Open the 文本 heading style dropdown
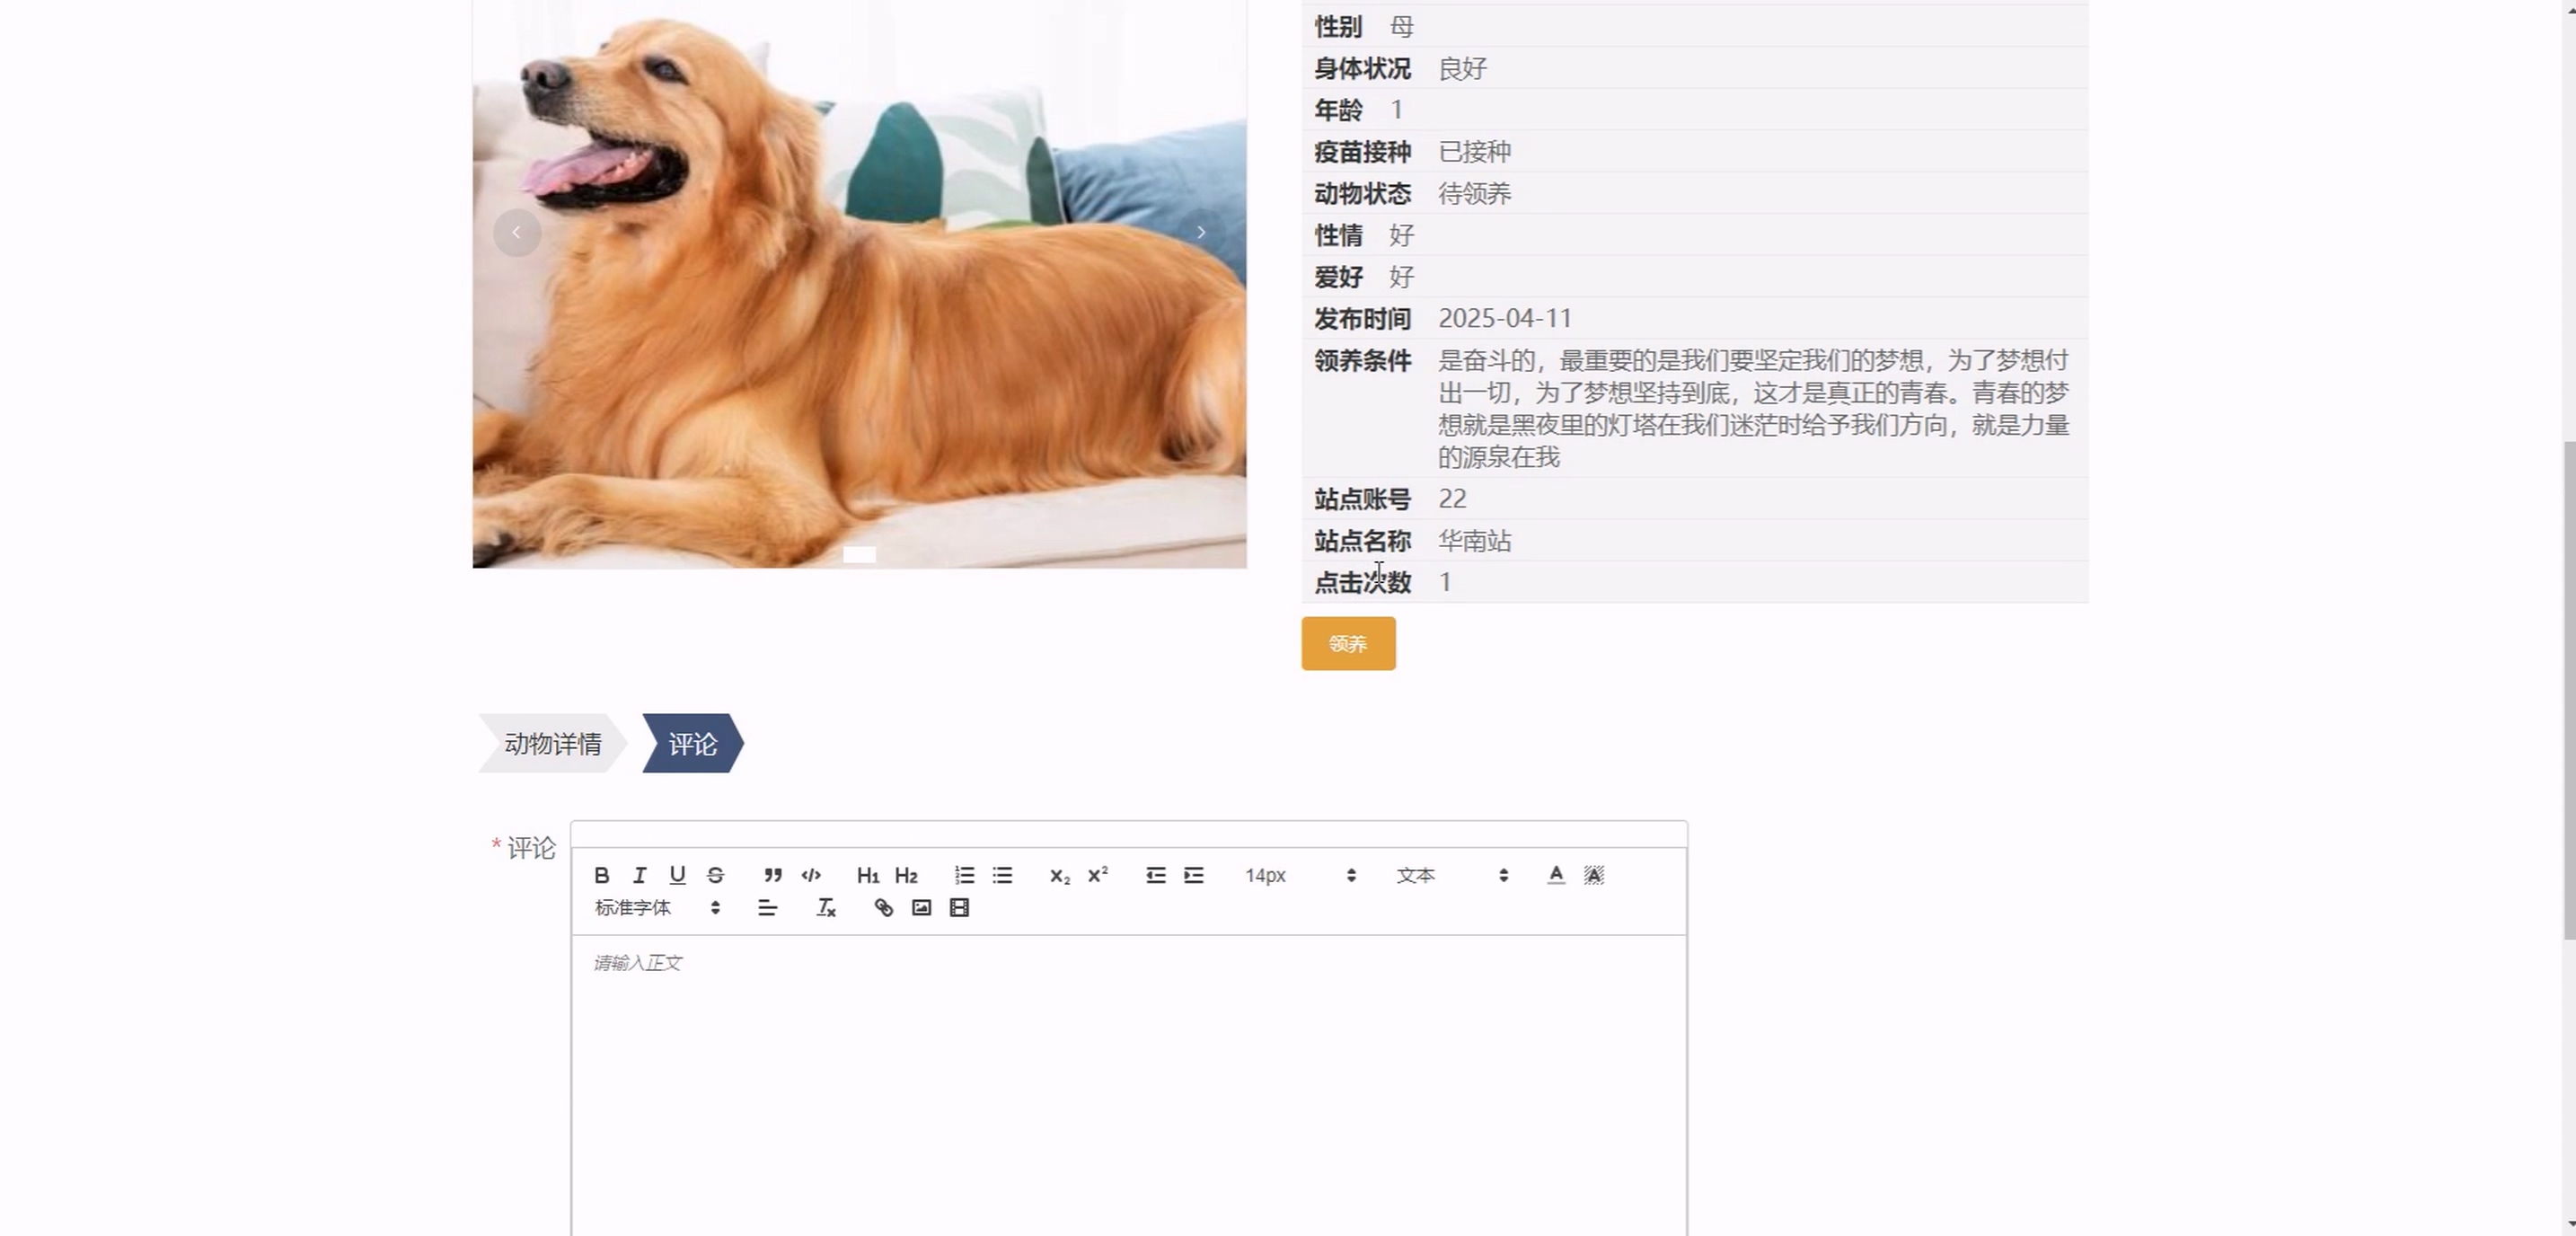Viewport: 2576px width, 1236px height. tap(1451, 875)
